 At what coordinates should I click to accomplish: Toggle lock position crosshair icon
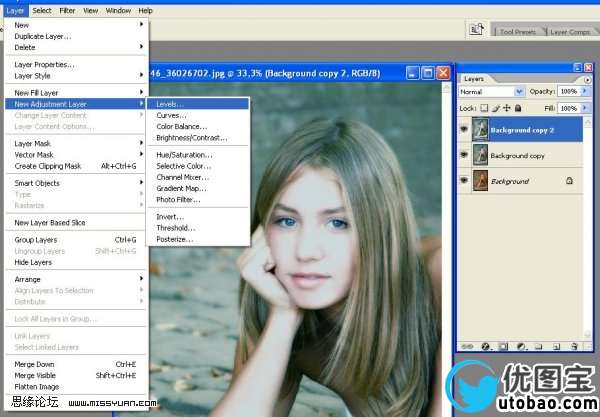click(x=507, y=108)
